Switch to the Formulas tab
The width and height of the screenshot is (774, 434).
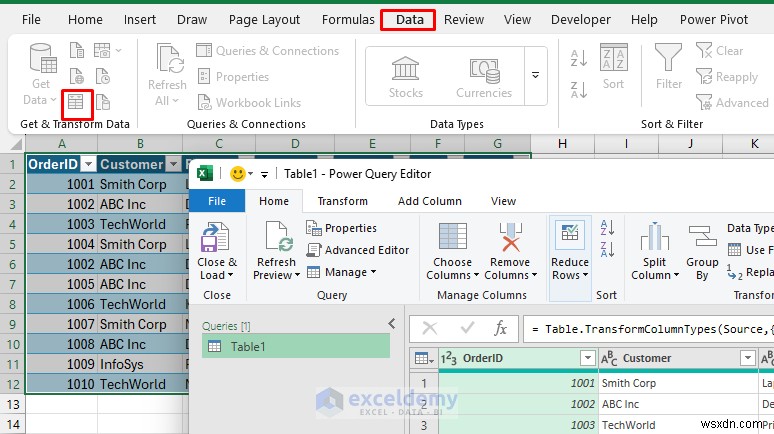point(348,20)
